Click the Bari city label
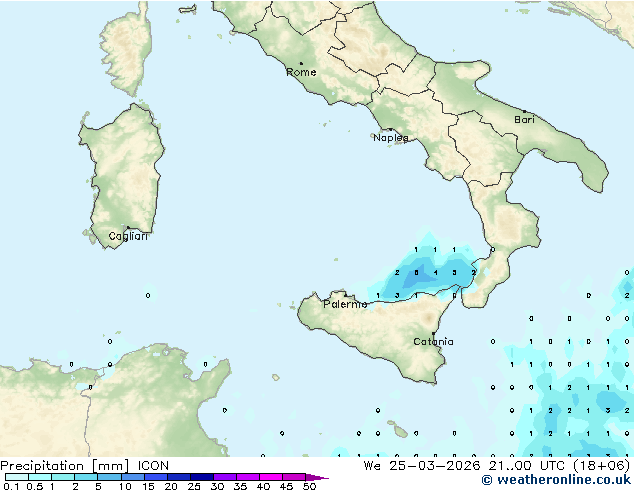This screenshot has height=490, width=634. click(x=524, y=119)
